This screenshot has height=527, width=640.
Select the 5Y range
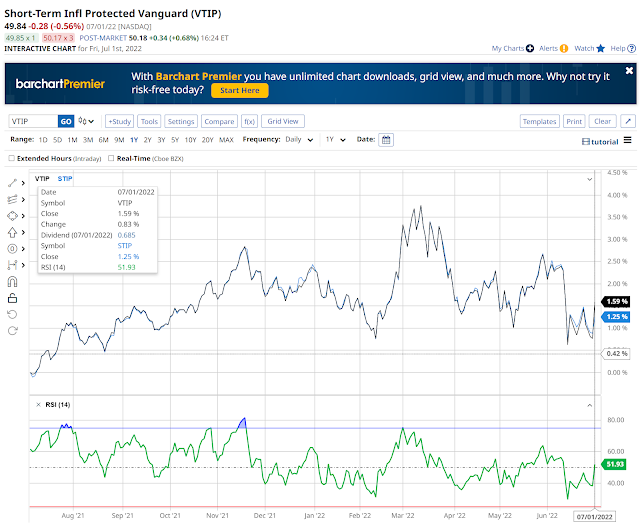(x=175, y=140)
